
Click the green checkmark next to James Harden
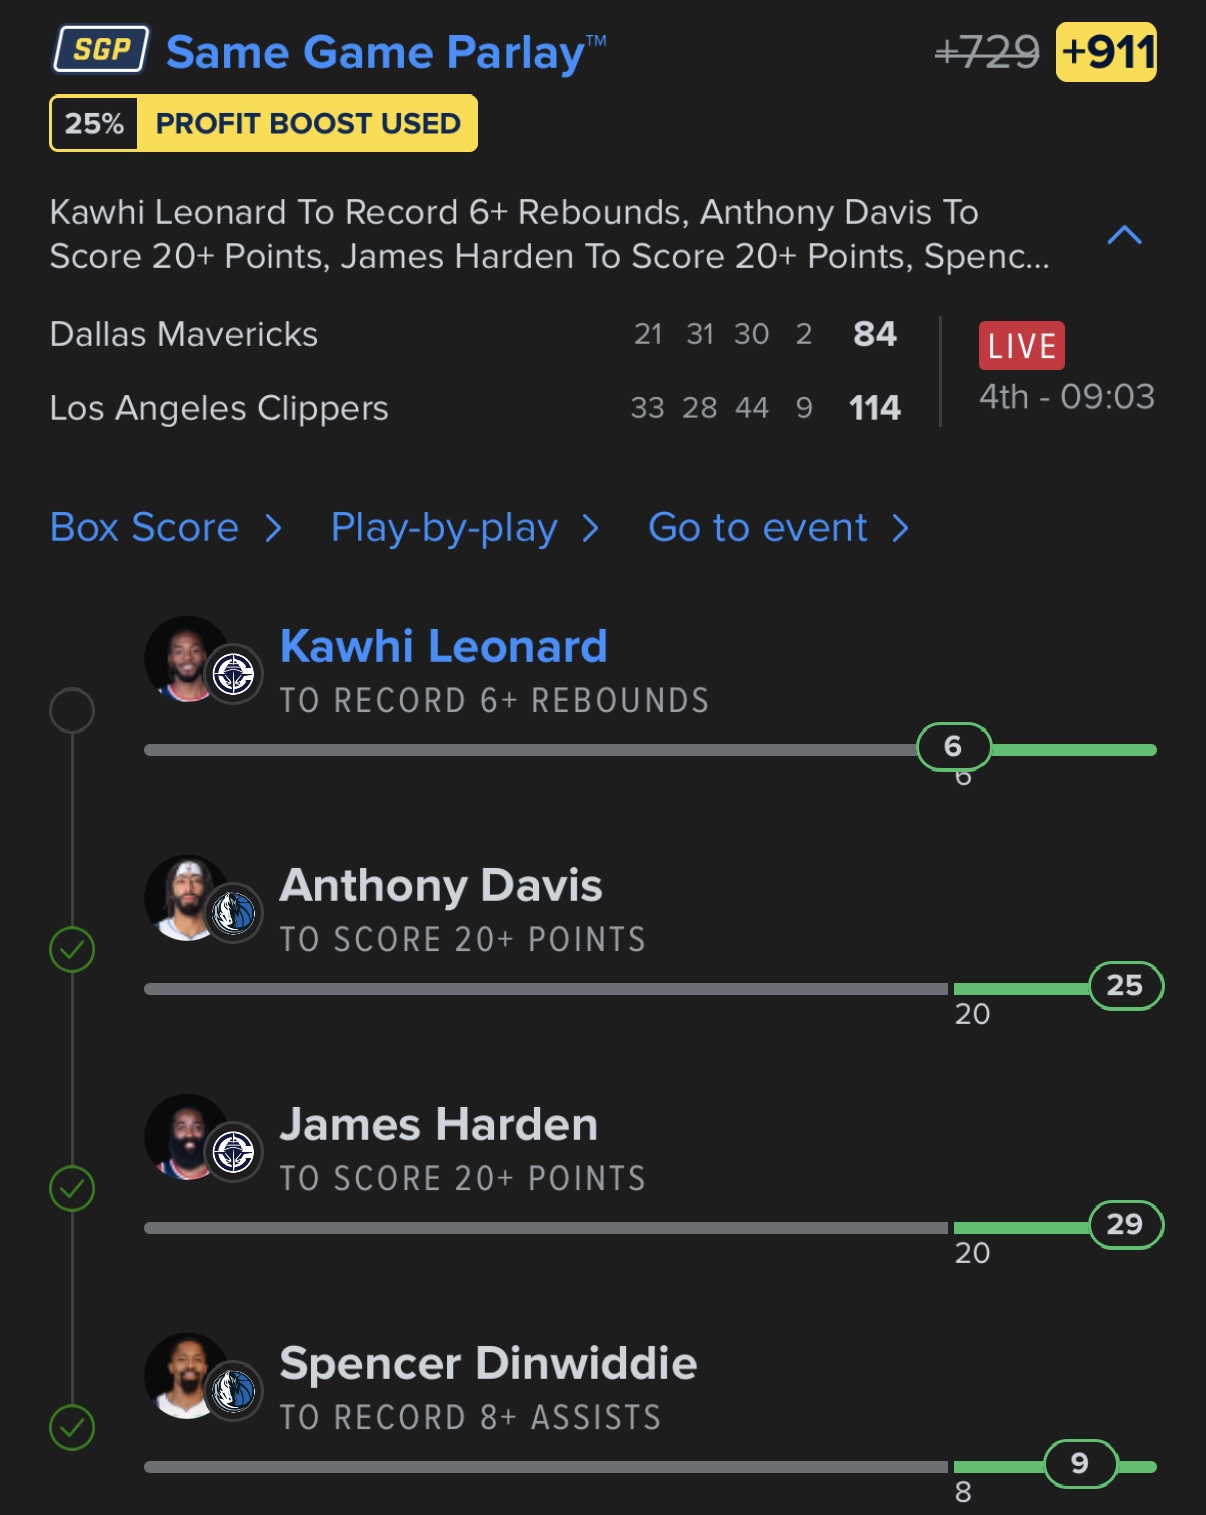coord(72,1188)
